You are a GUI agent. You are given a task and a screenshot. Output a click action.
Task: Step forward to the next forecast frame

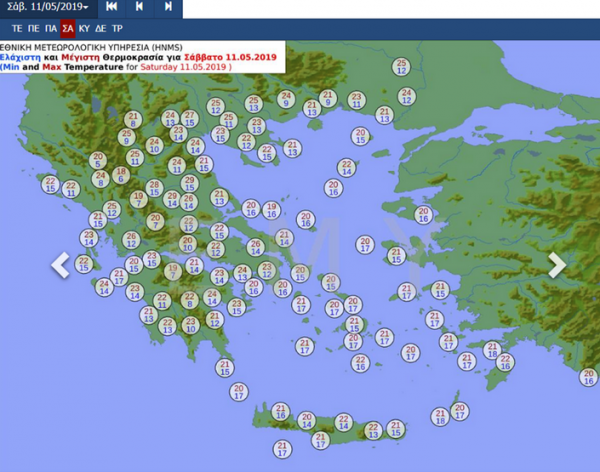[x=167, y=8]
